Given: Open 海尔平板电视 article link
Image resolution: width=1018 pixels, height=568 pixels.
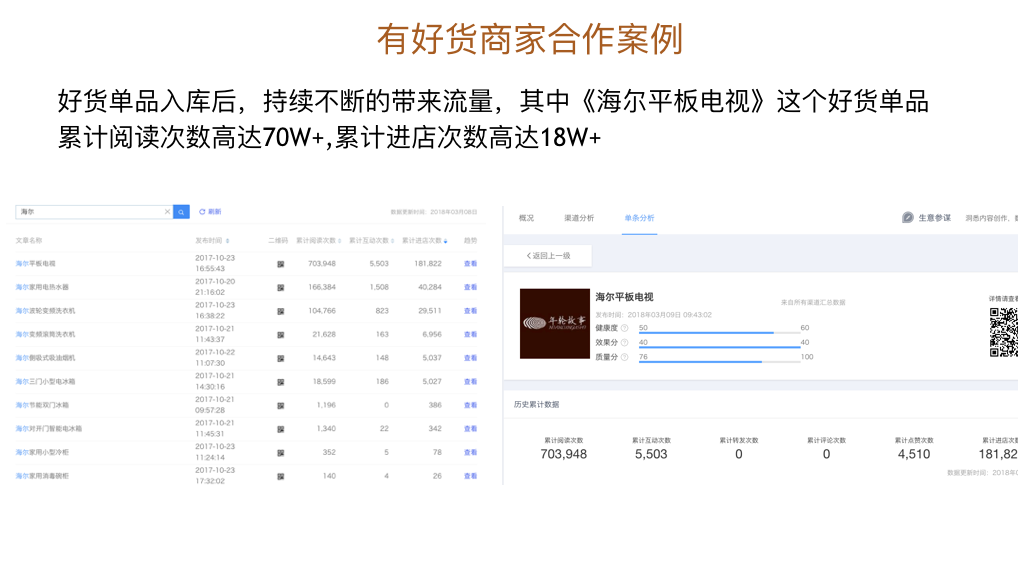Looking at the screenshot, I should click(36, 264).
